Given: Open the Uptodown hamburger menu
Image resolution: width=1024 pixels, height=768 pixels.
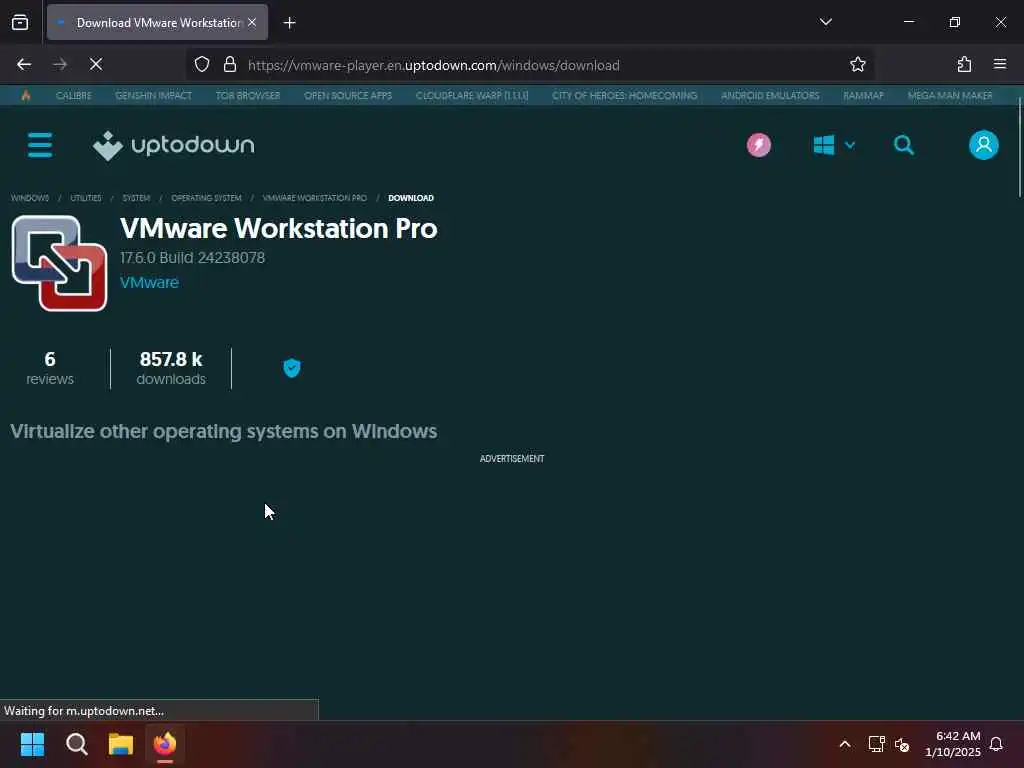Looking at the screenshot, I should (x=40, y=145).
